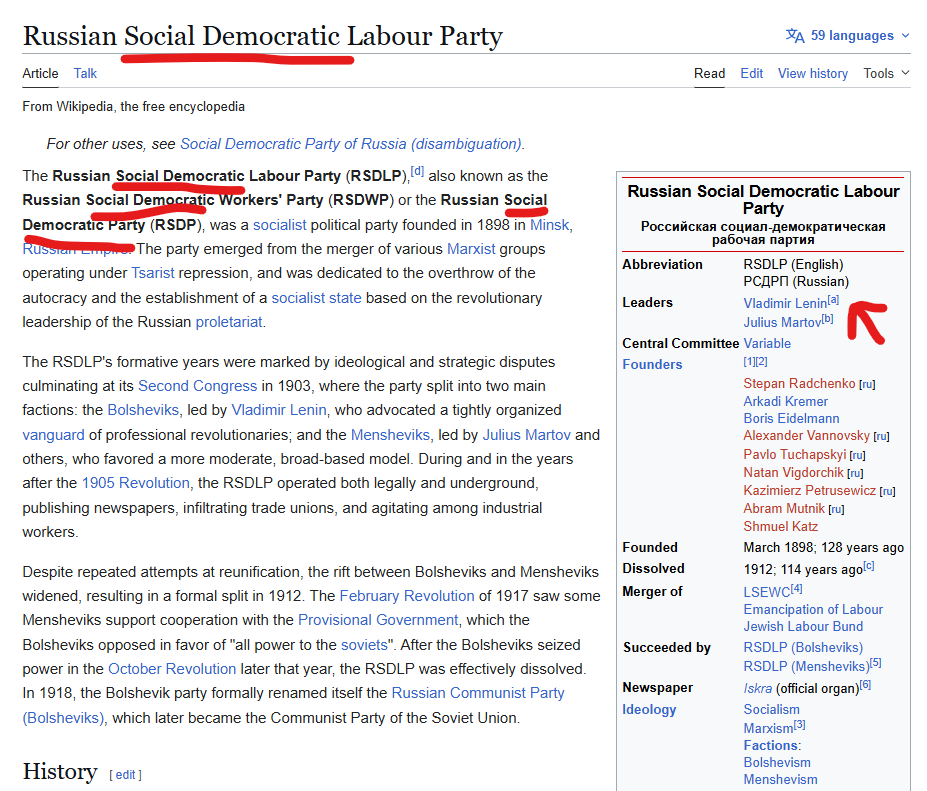The width and height of the screenshot is (927, 791).
Task: Open the 1905 Revolution link
Action: [x=135, y=482]
